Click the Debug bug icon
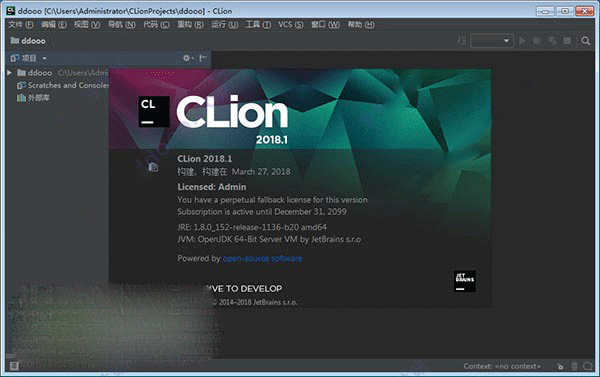Viewport: 600px width, 377px height. 537,41
